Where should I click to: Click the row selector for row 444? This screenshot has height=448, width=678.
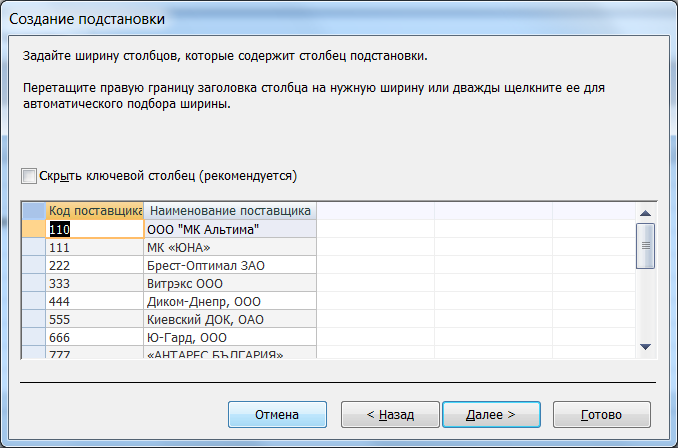[34, 301]
